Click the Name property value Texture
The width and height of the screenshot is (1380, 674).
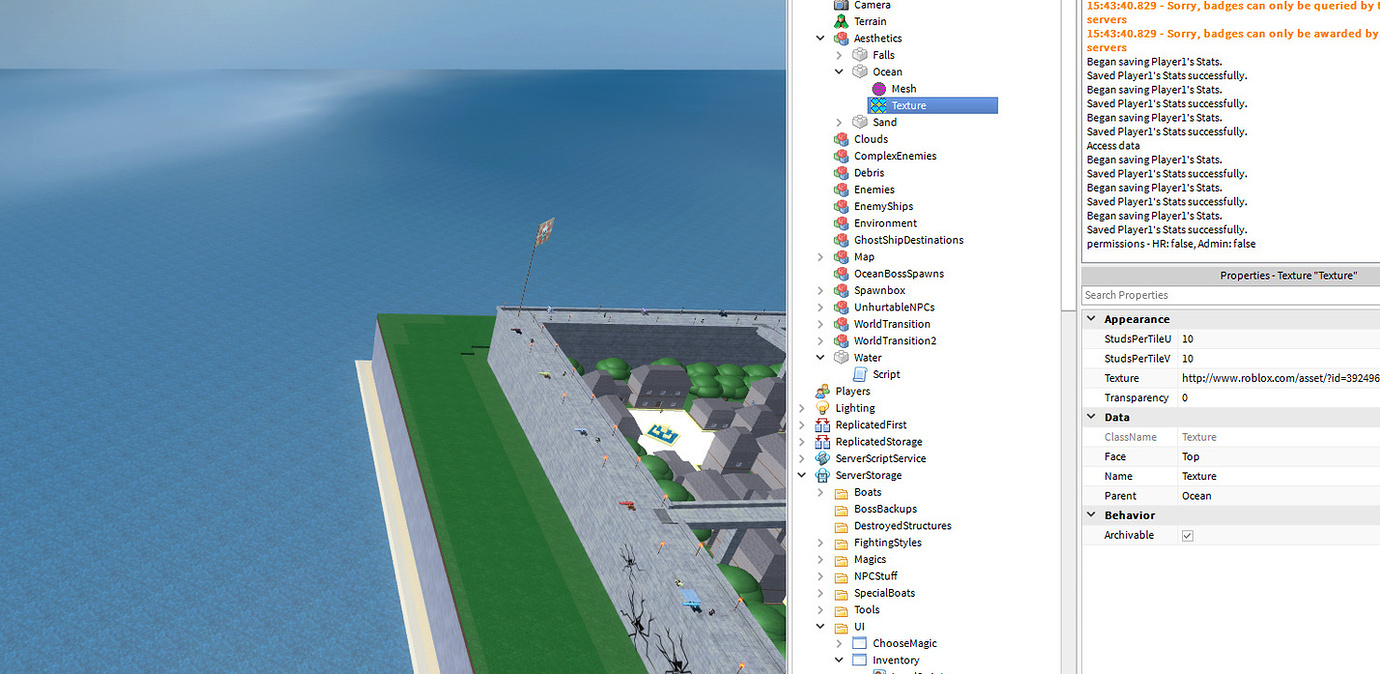tap(1279, 476)
